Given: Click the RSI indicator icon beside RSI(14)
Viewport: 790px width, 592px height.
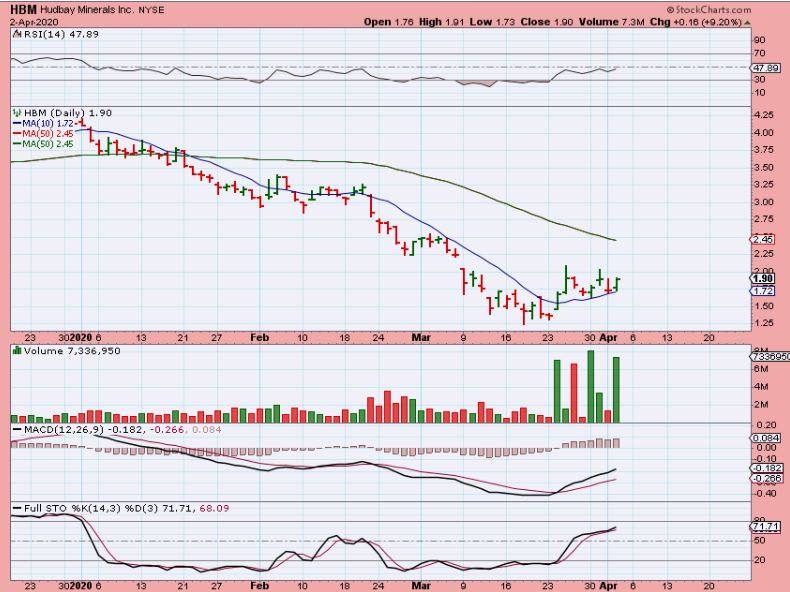Looking at the screenshot, I should (x=17, y=34).
